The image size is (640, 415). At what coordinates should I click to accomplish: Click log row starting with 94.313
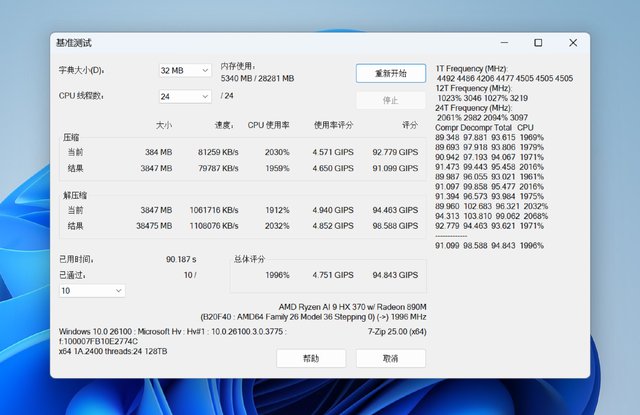pyautogui.click(x=491, y=216)
